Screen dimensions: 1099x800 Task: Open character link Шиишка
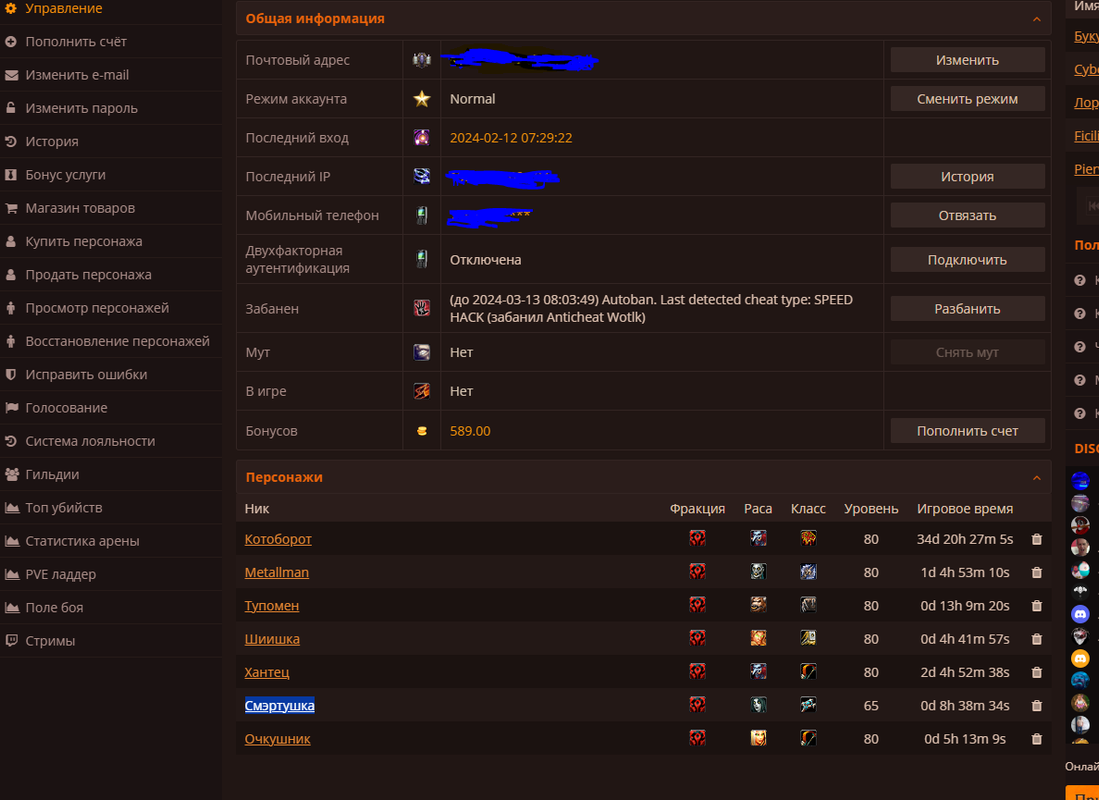[272, 639]
